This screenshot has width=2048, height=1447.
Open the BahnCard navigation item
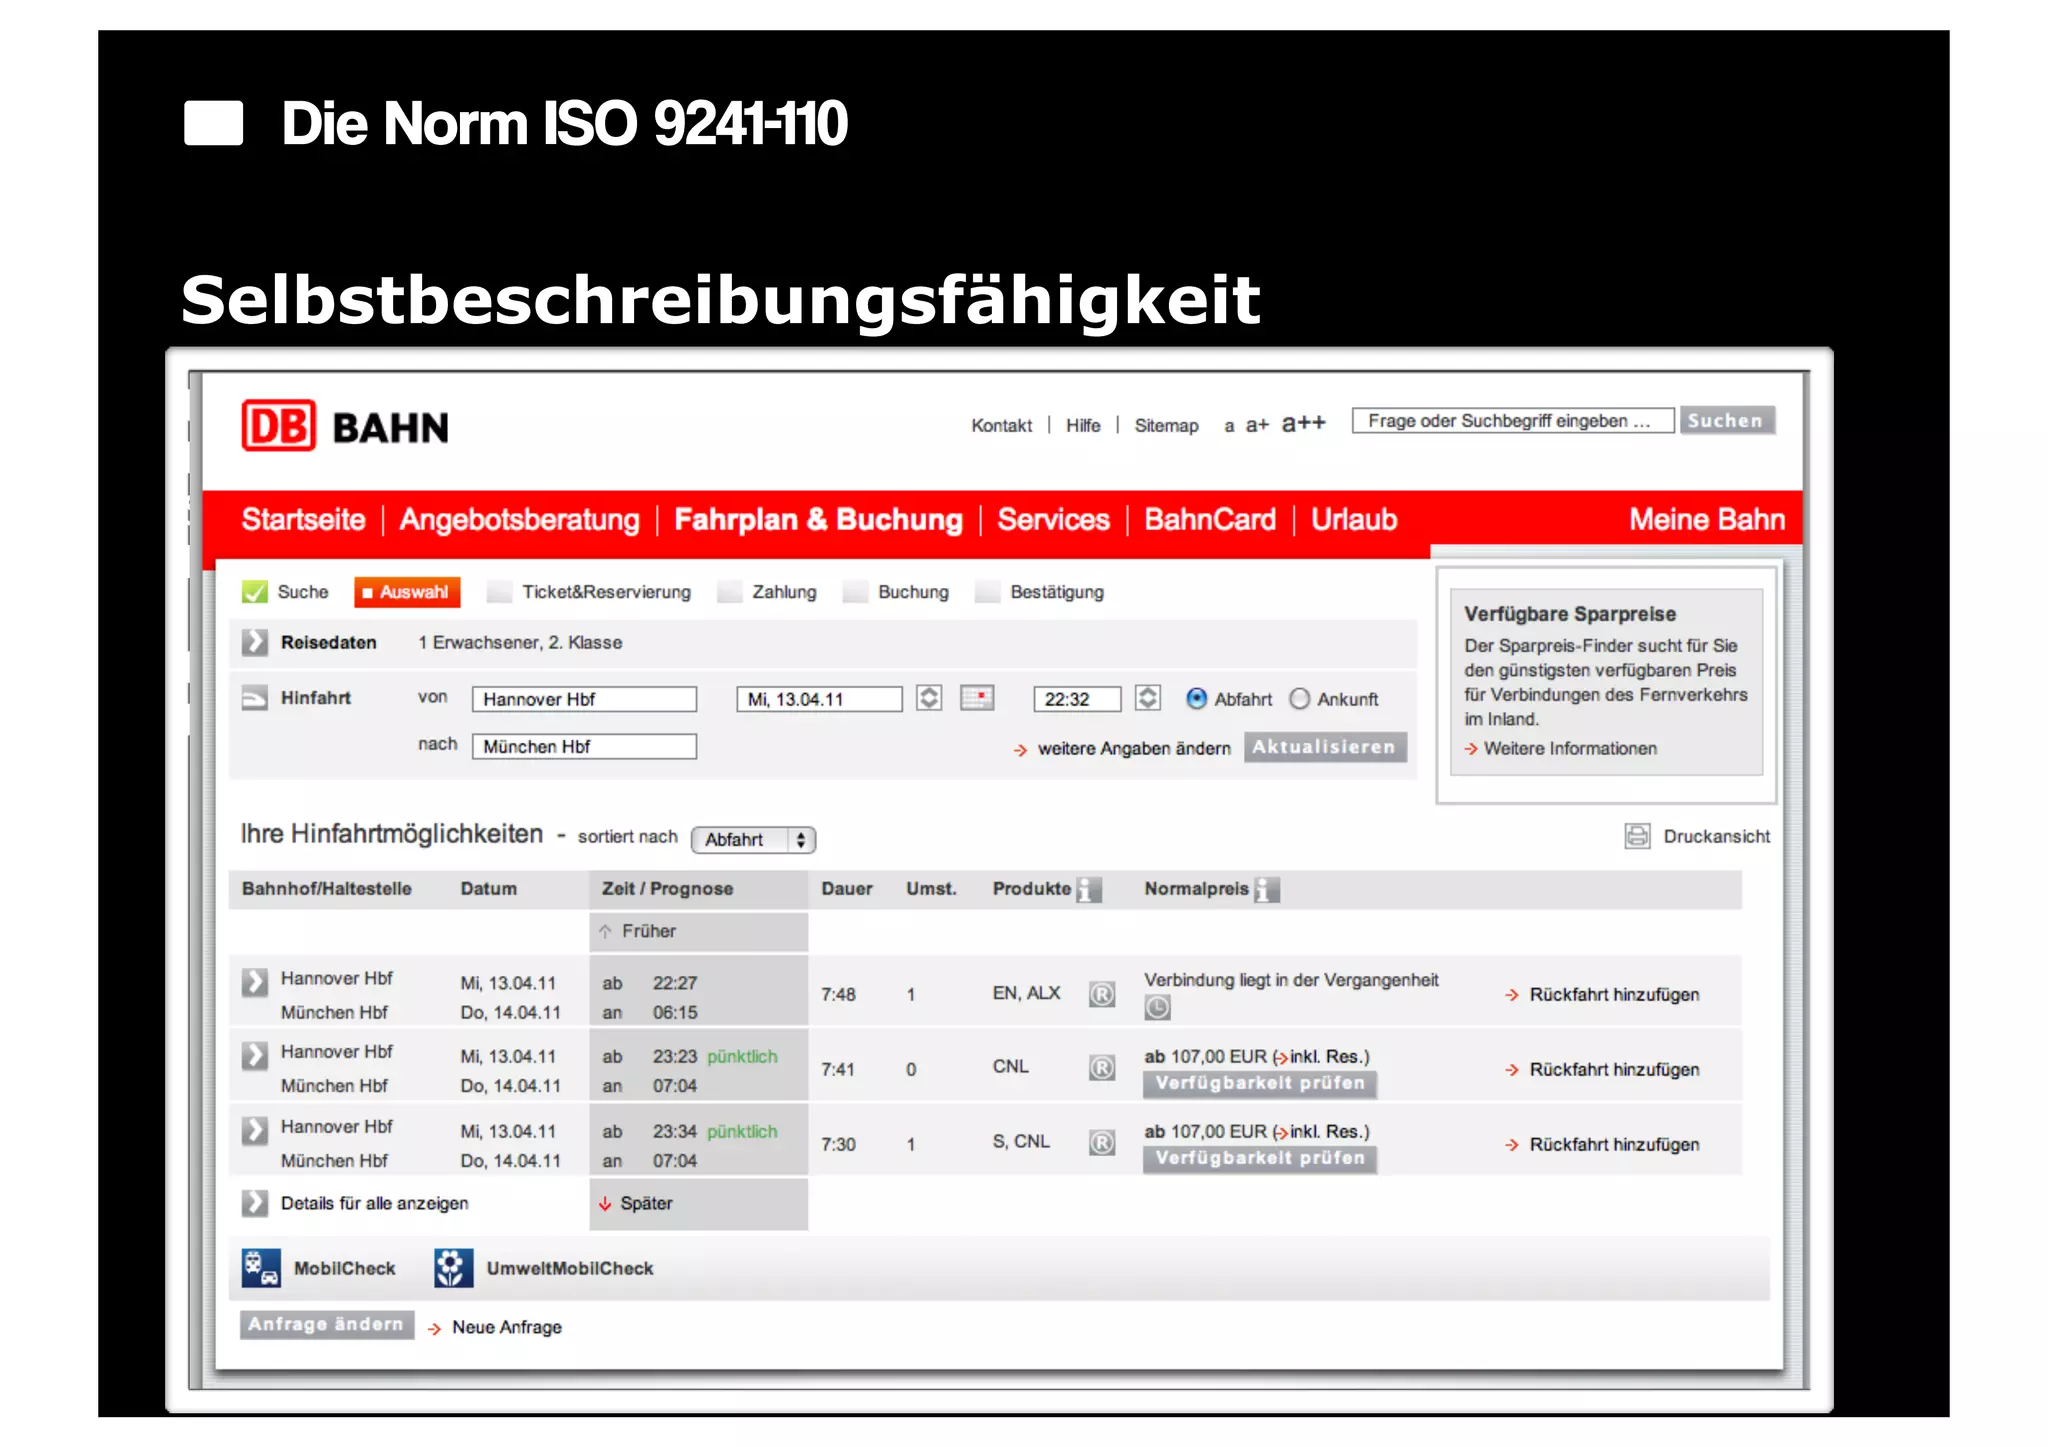point(1210,519)
